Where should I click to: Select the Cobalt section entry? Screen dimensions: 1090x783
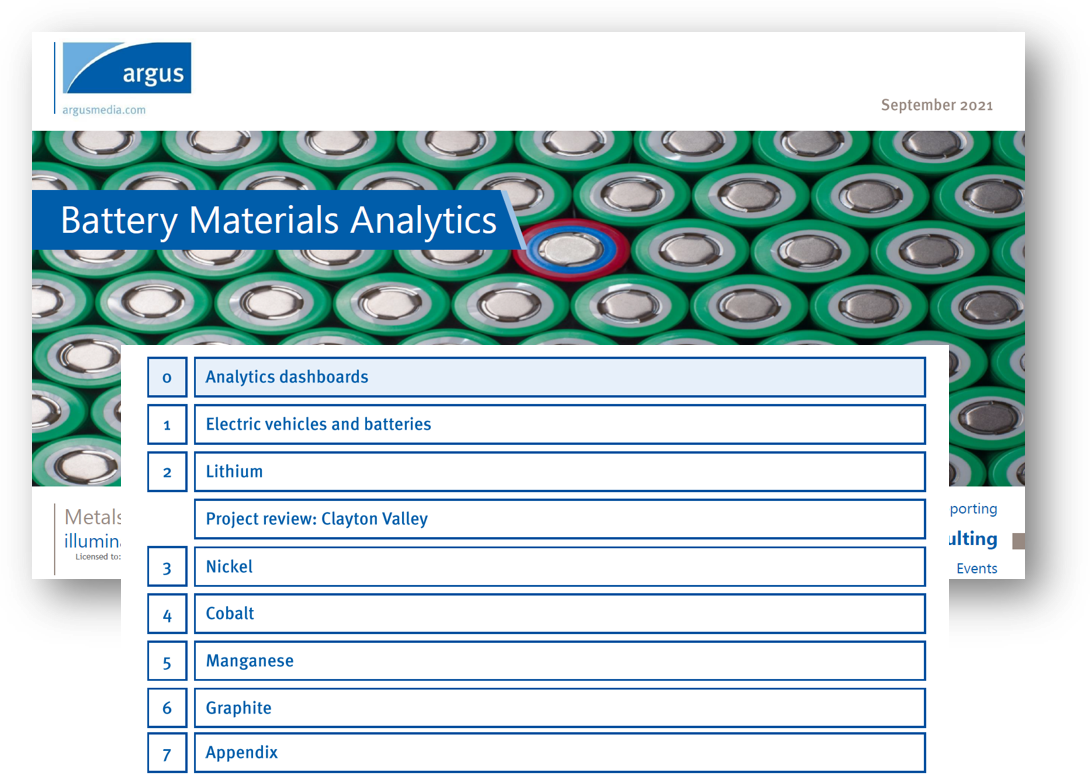coord(558,613)
